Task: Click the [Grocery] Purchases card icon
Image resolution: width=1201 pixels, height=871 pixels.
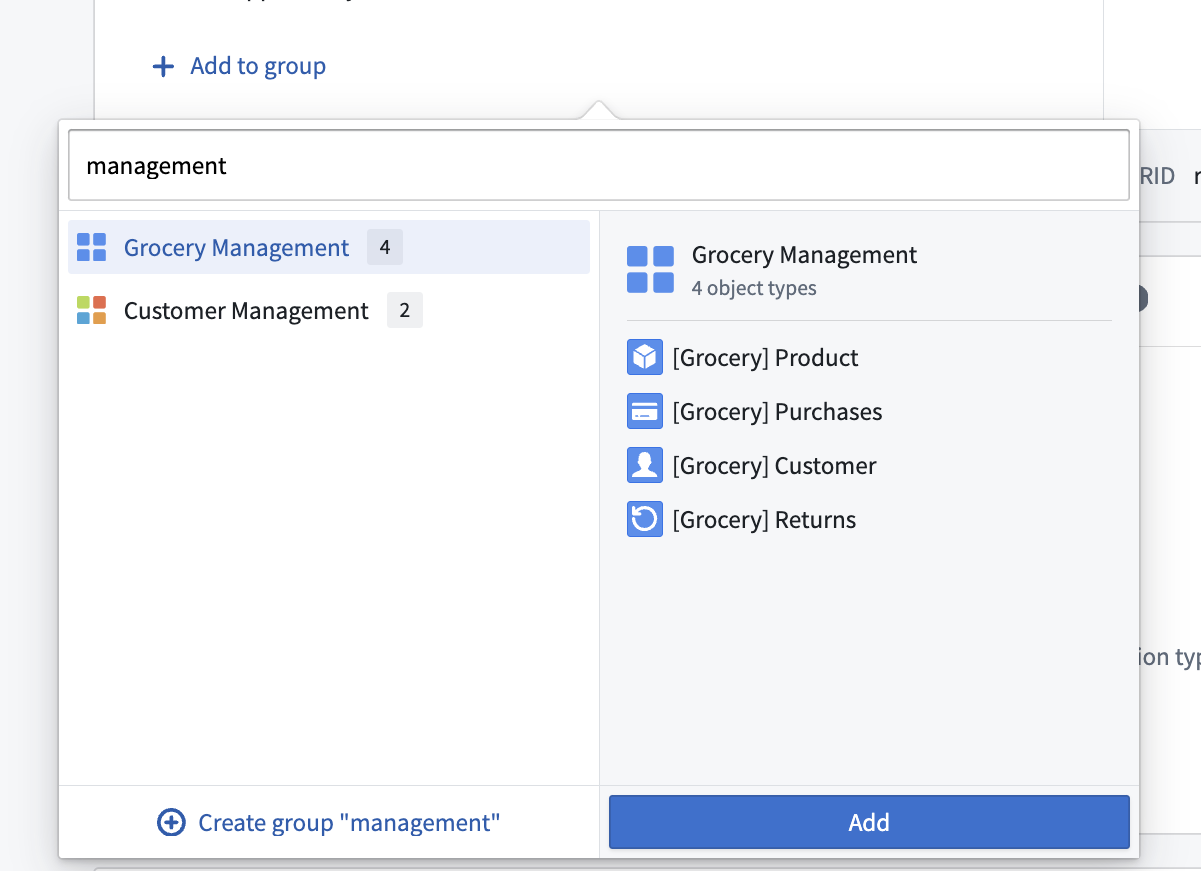Action: tap(645, 411)
